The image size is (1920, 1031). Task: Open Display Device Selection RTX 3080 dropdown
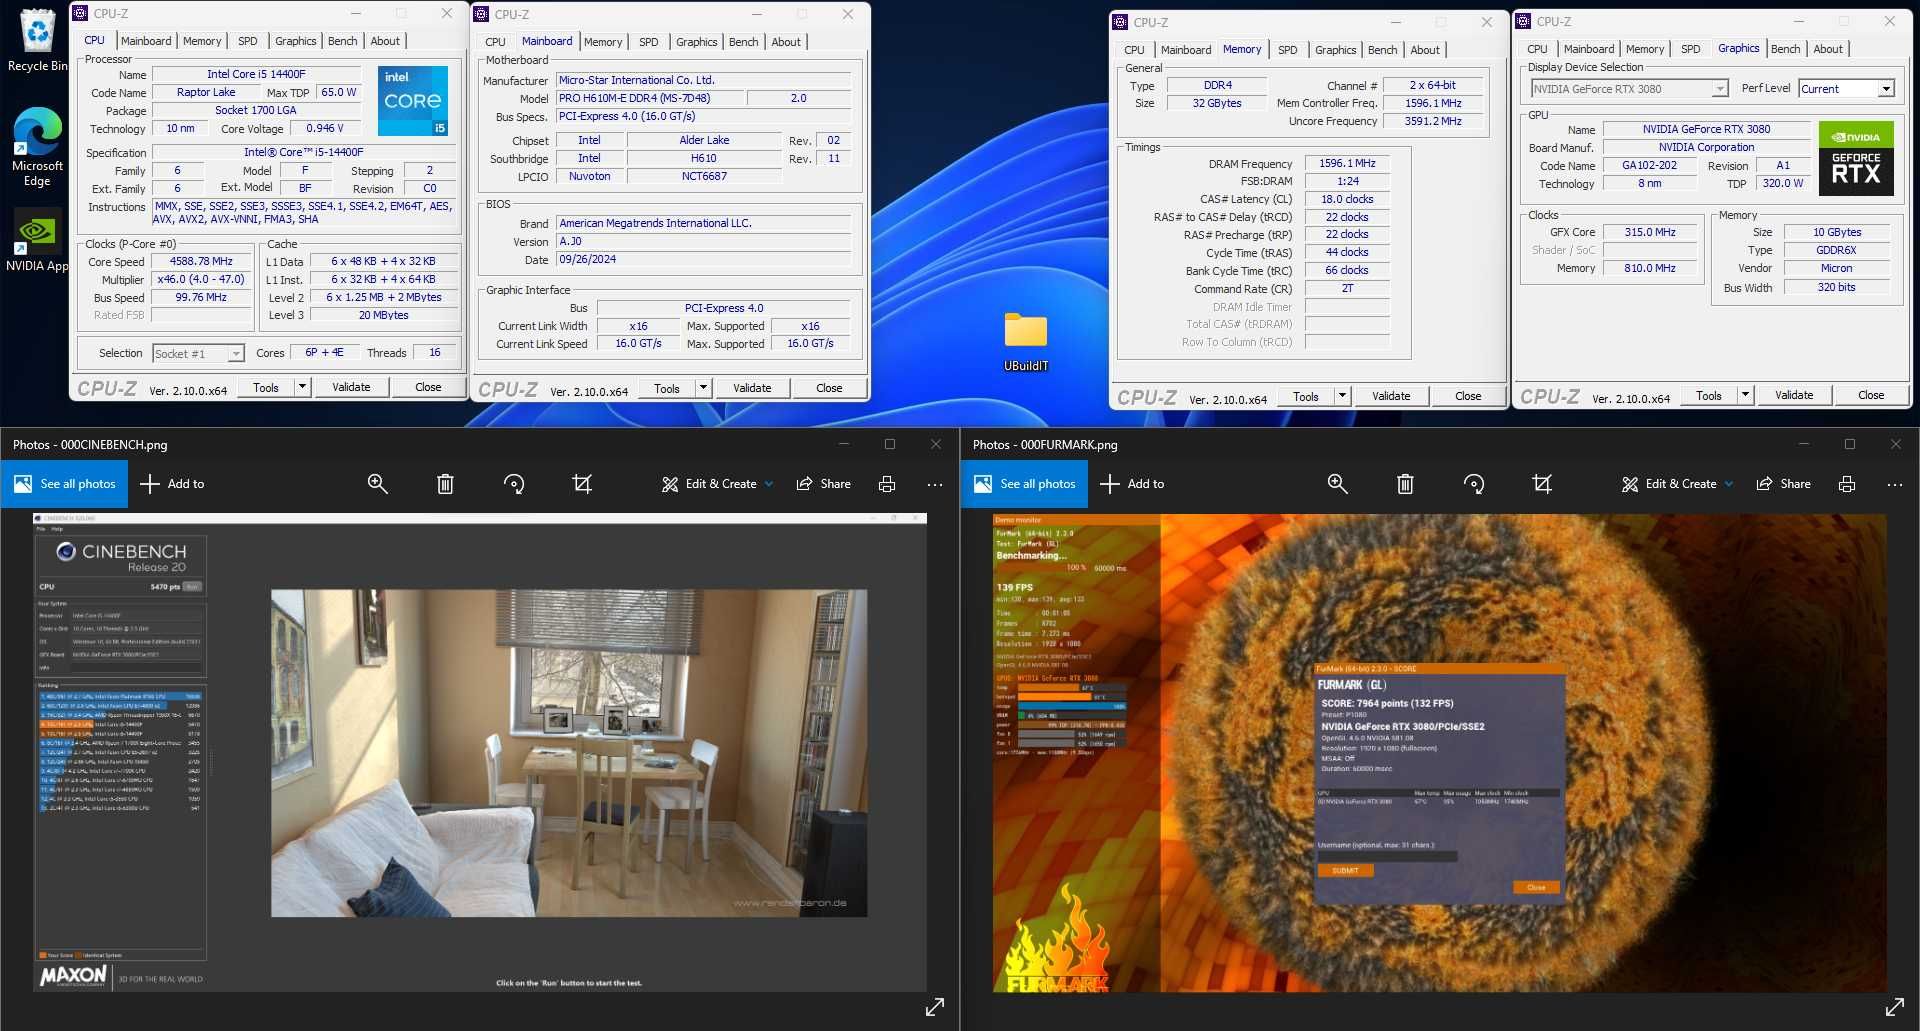click(x=1629, y=89)
